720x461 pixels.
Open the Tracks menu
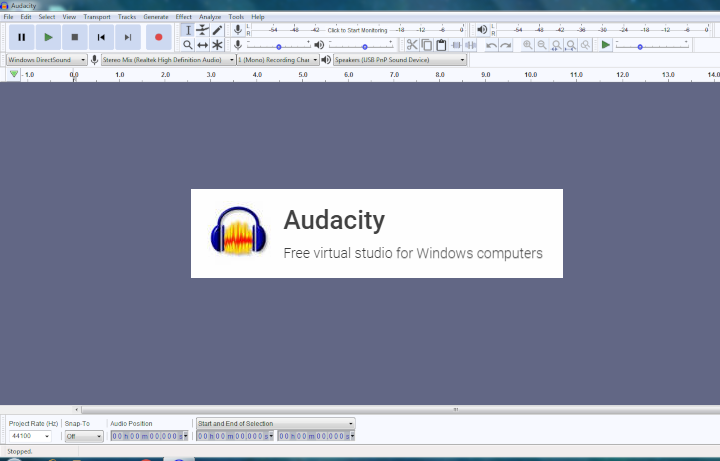coord(127,17)
